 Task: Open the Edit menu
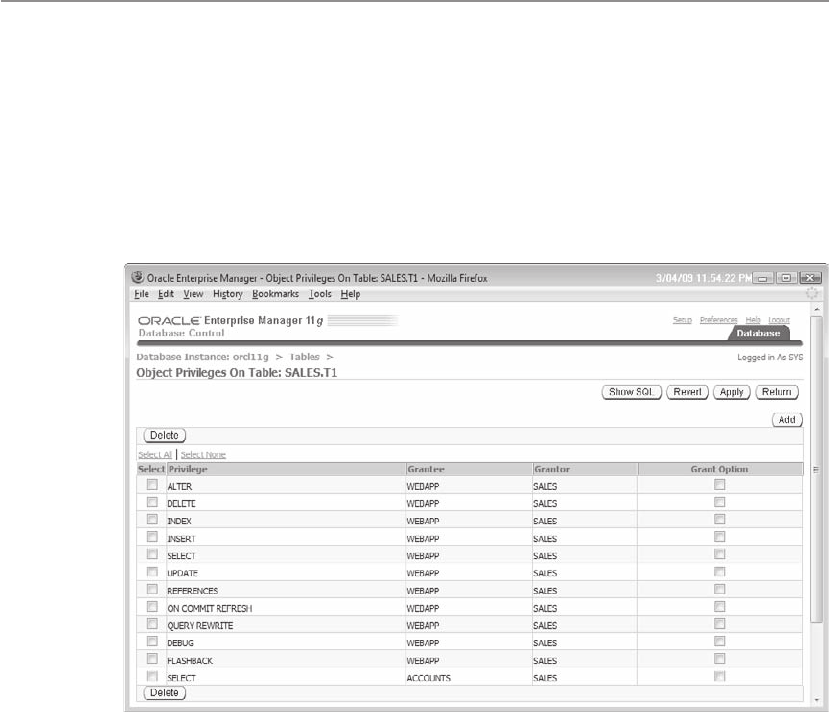point(166,294)
